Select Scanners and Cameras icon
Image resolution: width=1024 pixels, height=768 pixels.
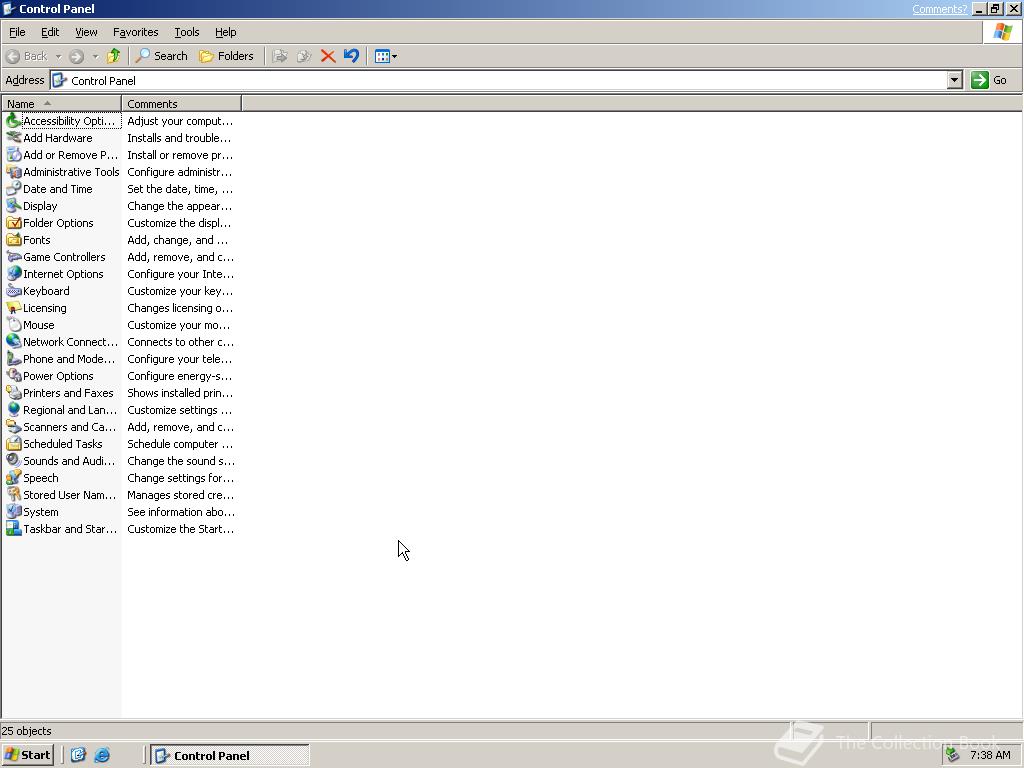(x=13, y=426)
